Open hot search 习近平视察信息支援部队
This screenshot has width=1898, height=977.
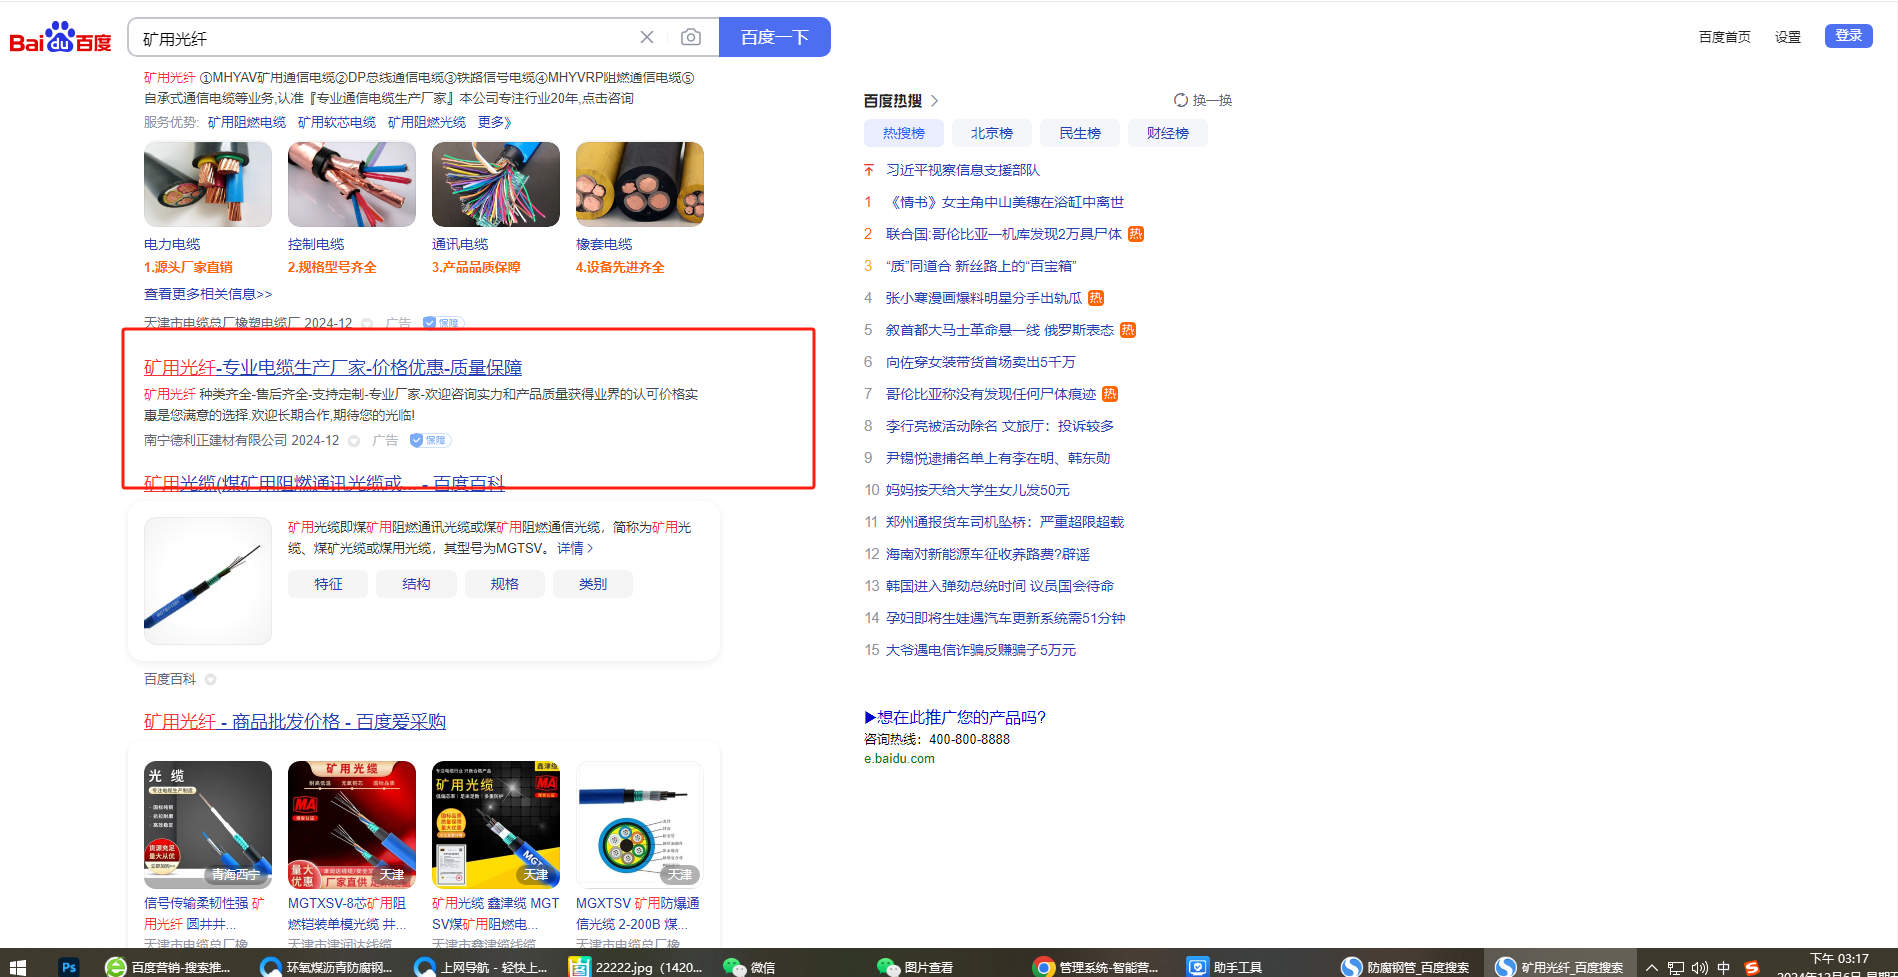pos(963,170)
